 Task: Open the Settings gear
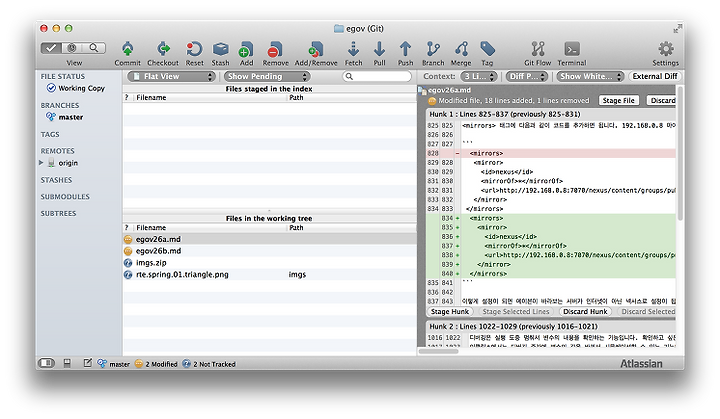click(x=666, y=49)
